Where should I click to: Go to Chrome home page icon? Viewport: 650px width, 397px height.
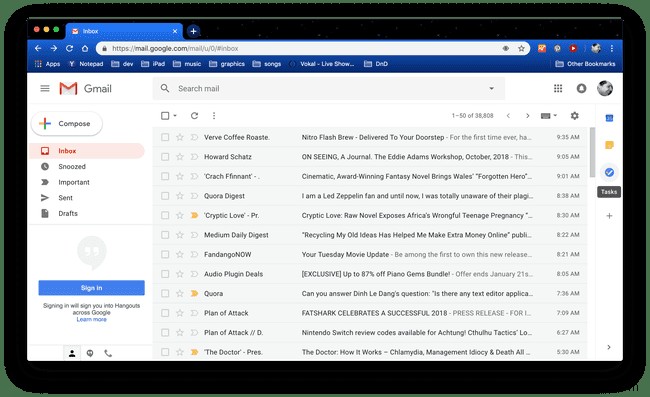click(85, 48)
